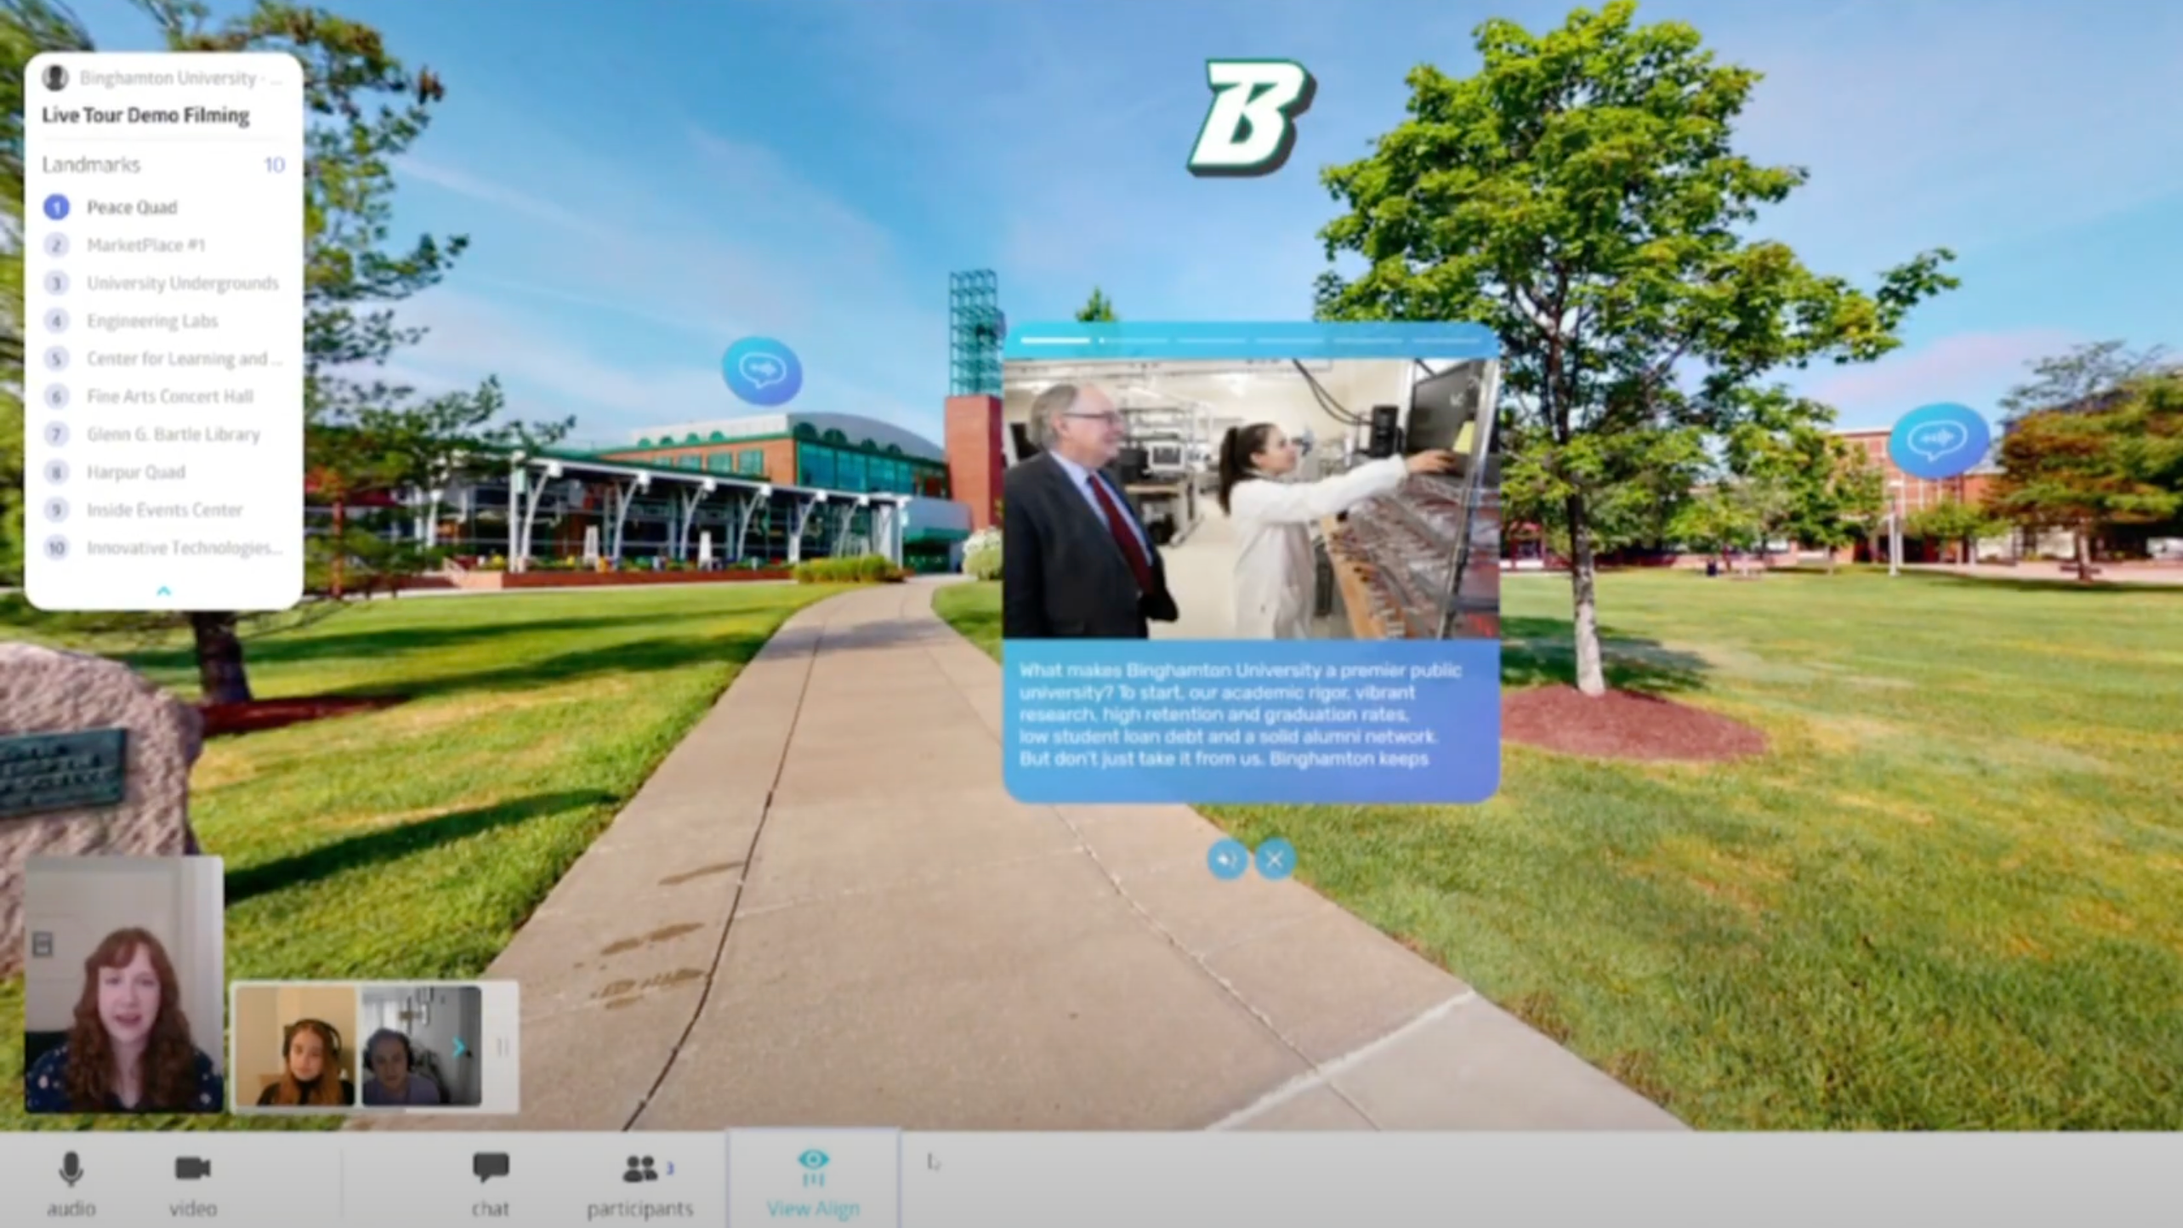
Task: Go to Inside Events Center landmark
Action: pyautogui.click(x=165, y=510)
